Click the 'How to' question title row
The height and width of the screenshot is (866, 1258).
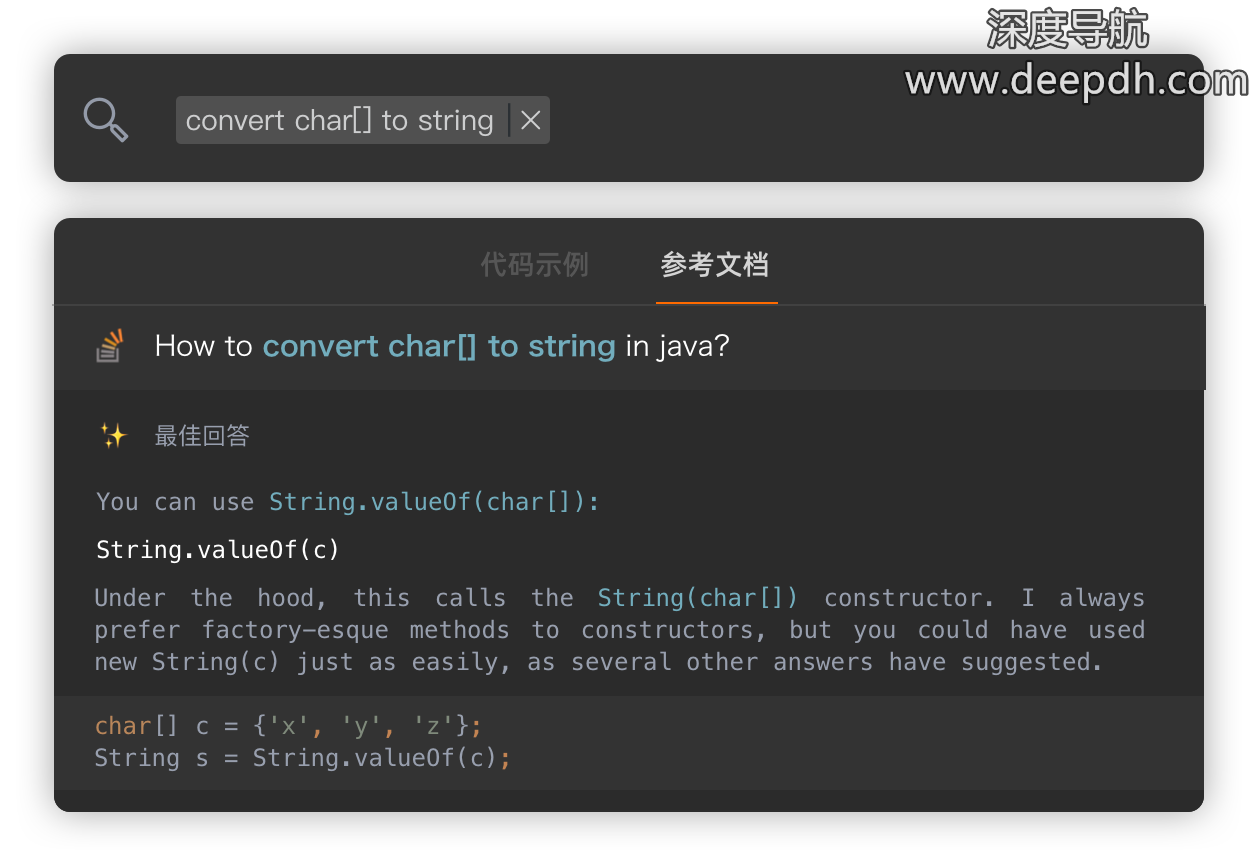(x=629, y=347)
